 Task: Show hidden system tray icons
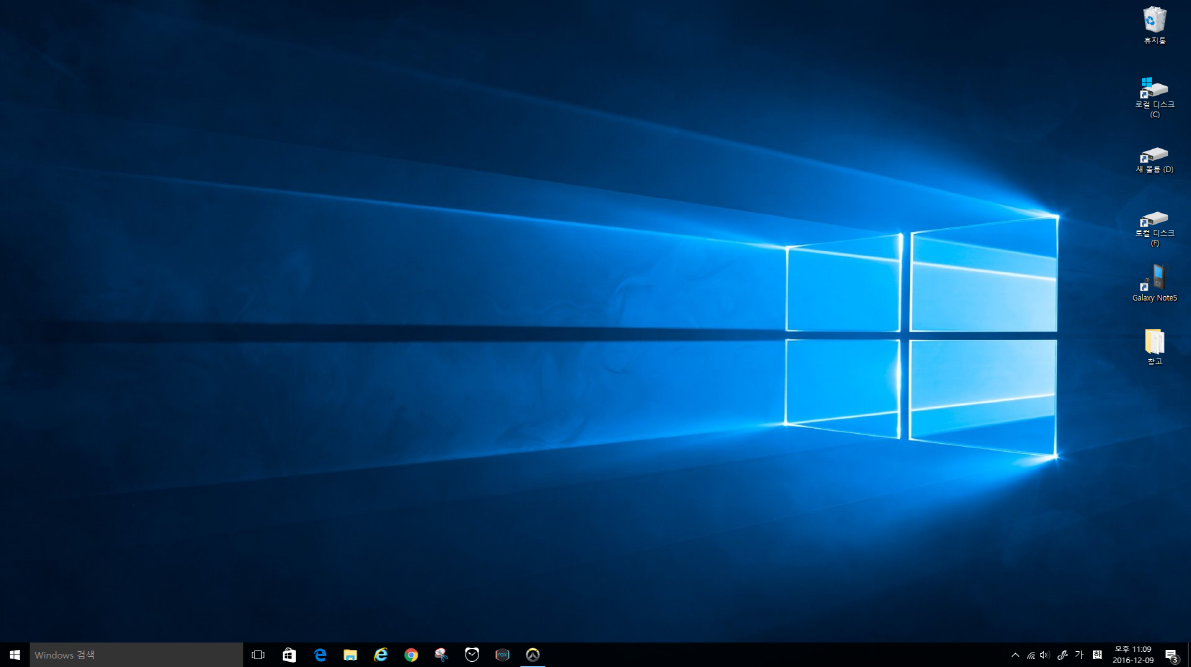point(1015,655)
